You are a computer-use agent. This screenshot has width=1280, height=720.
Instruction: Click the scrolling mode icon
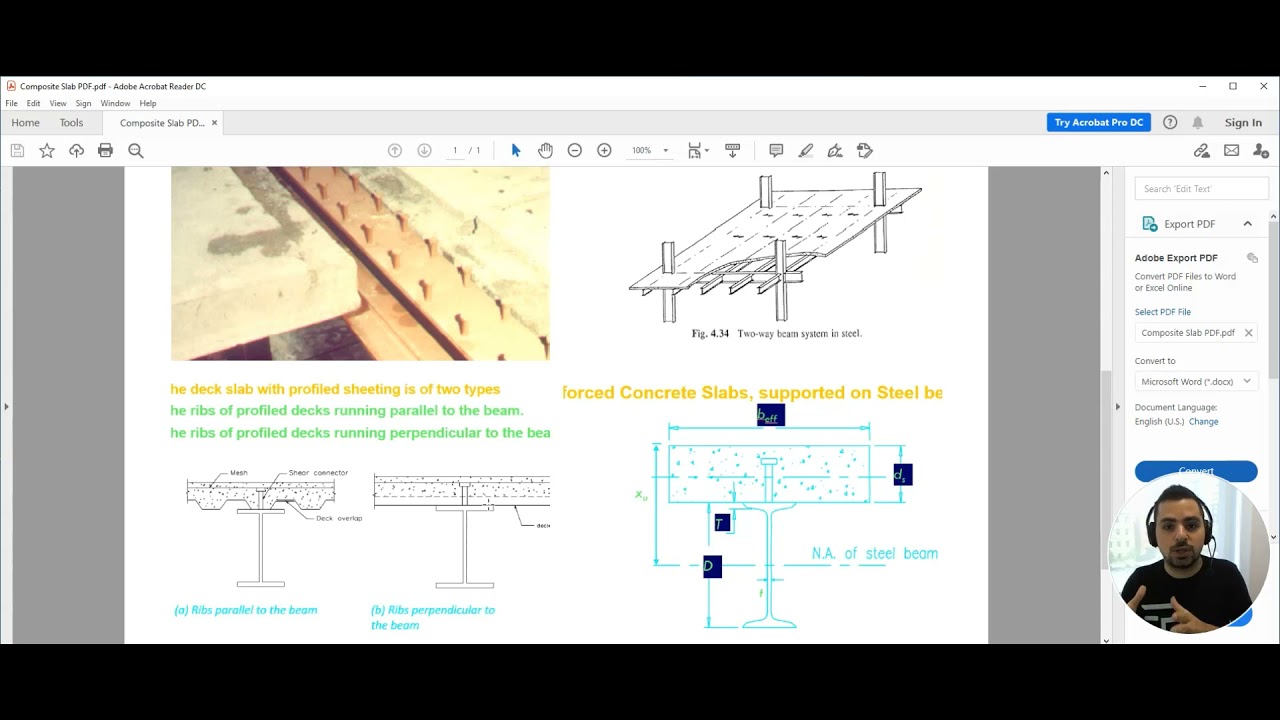(732, 150)
